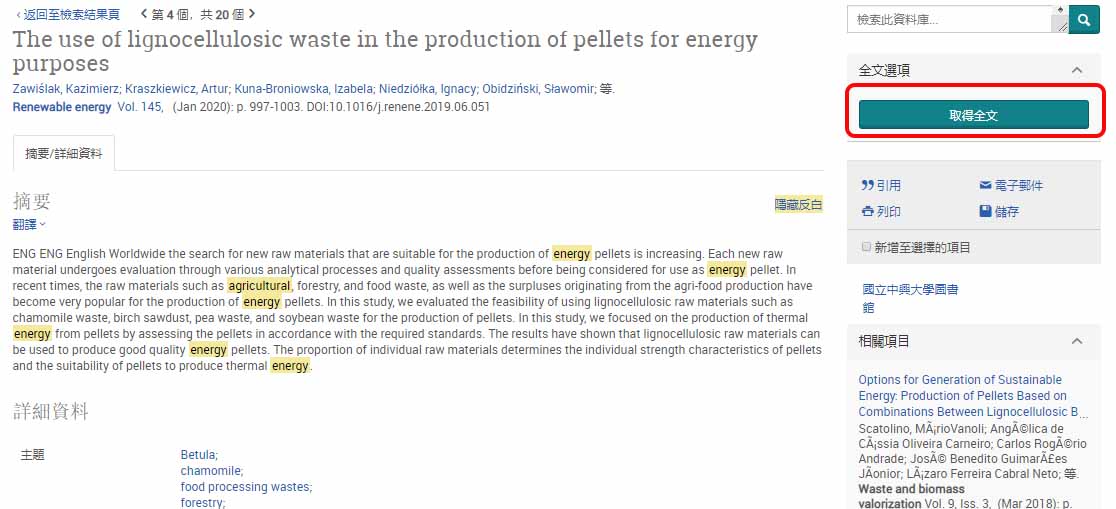Click 取得全文 button
This screenshot has height=509, width=1116.
(974, 115)
